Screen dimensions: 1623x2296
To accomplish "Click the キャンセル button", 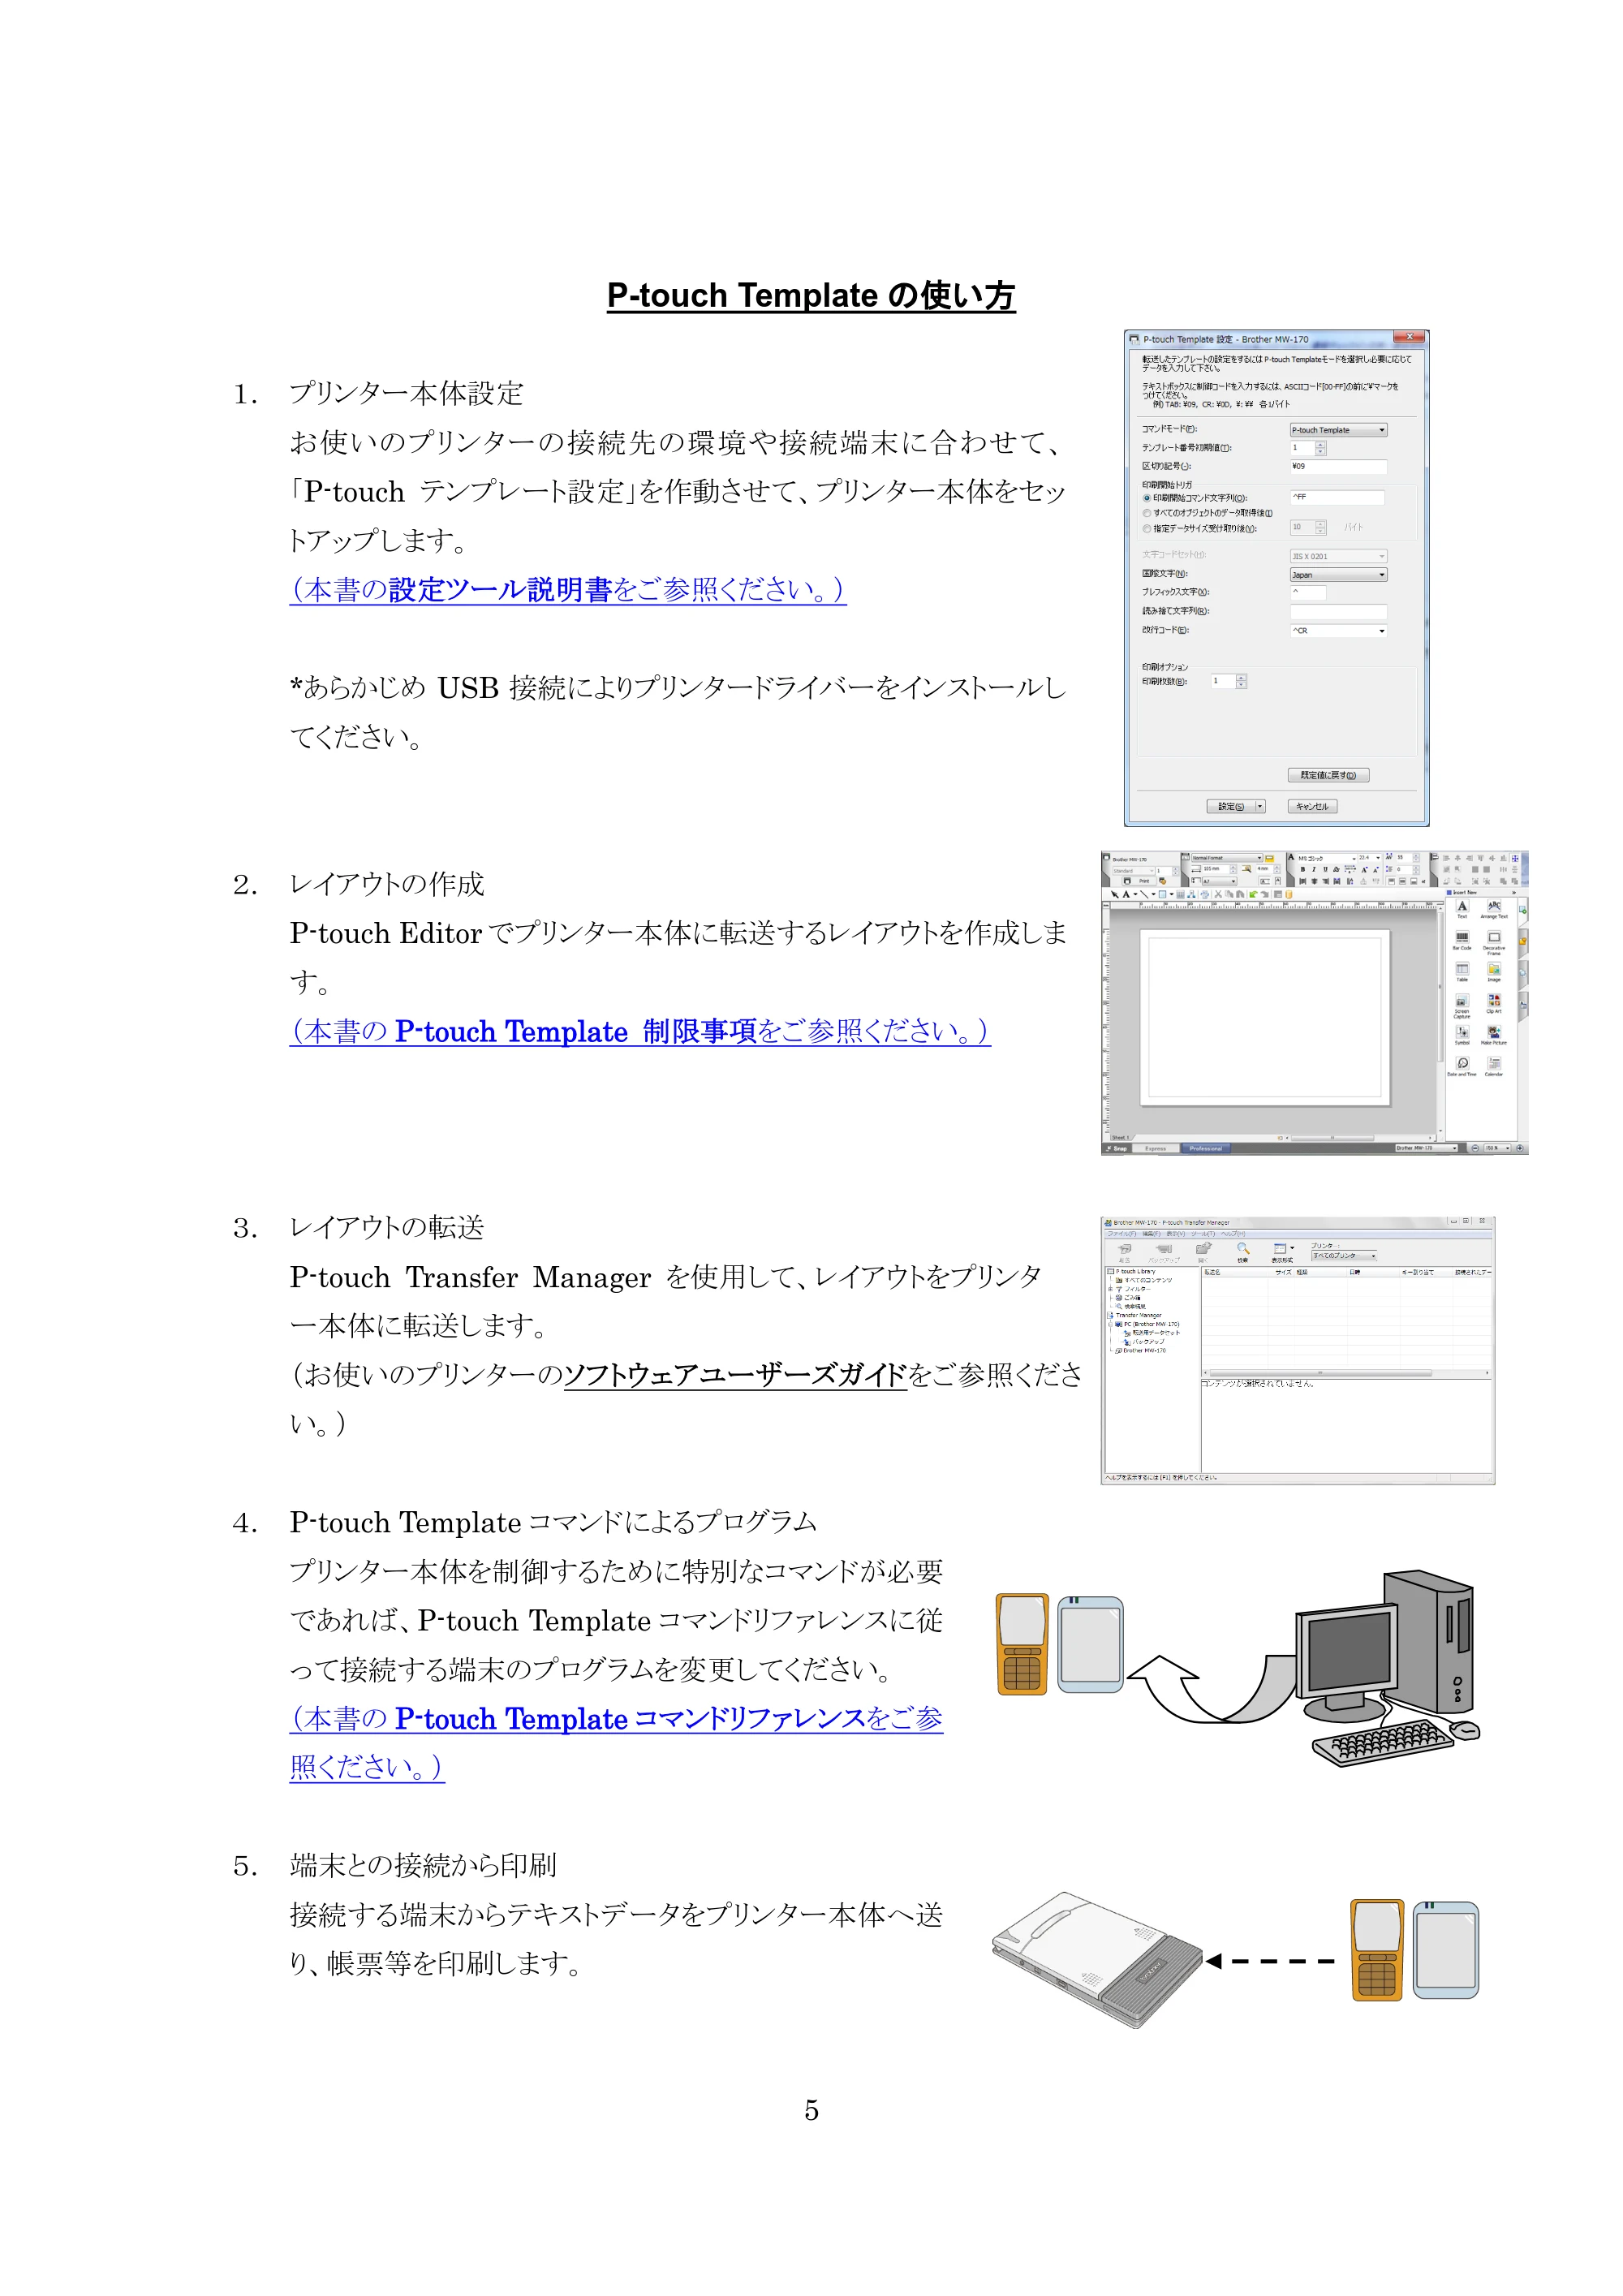I will 1312,806.
